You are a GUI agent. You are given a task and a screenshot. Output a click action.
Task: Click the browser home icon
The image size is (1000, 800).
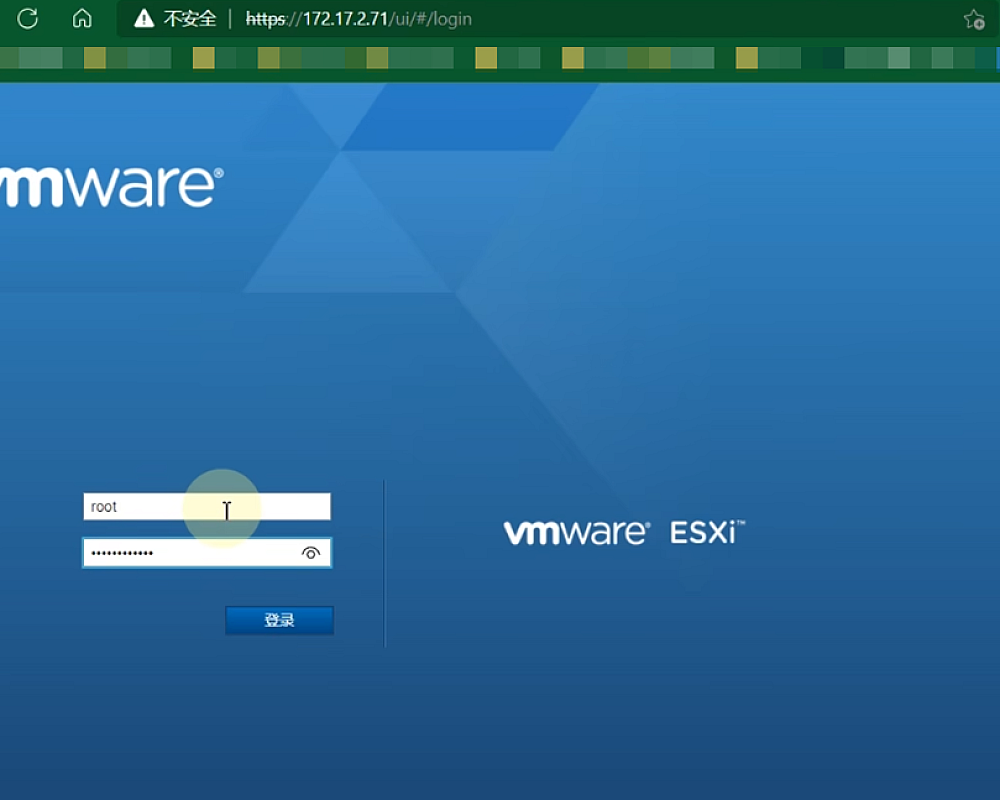82,18
